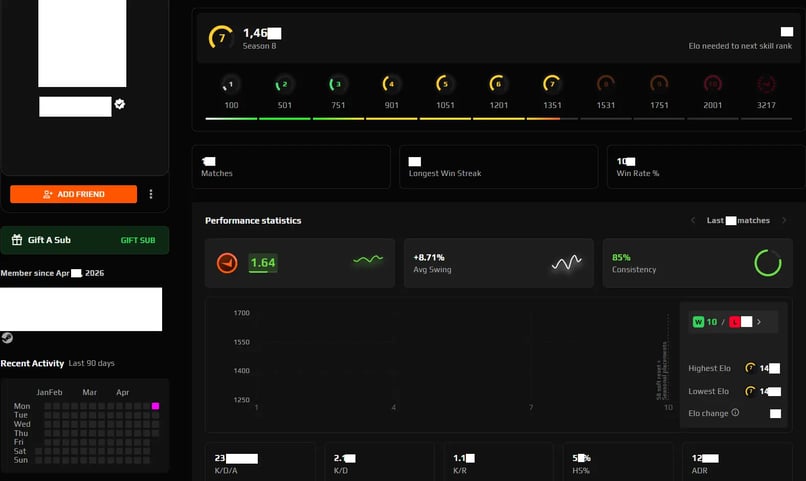Open the Matches stat card

coord(291,167)
